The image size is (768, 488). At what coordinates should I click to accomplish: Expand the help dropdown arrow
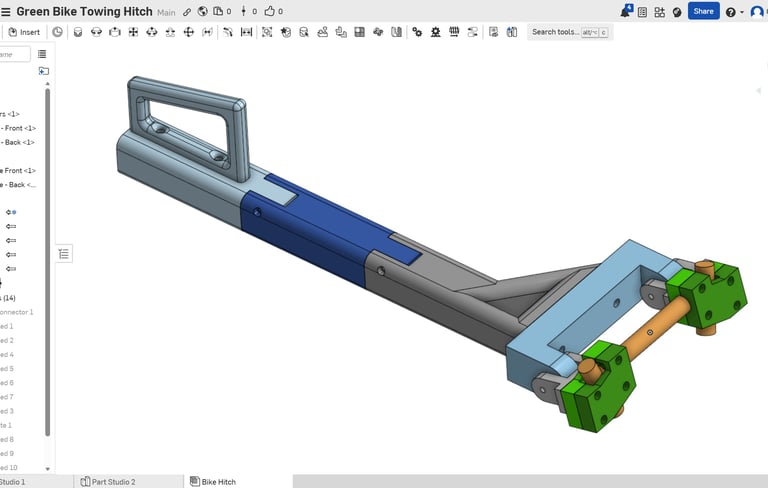click(742, 12)
